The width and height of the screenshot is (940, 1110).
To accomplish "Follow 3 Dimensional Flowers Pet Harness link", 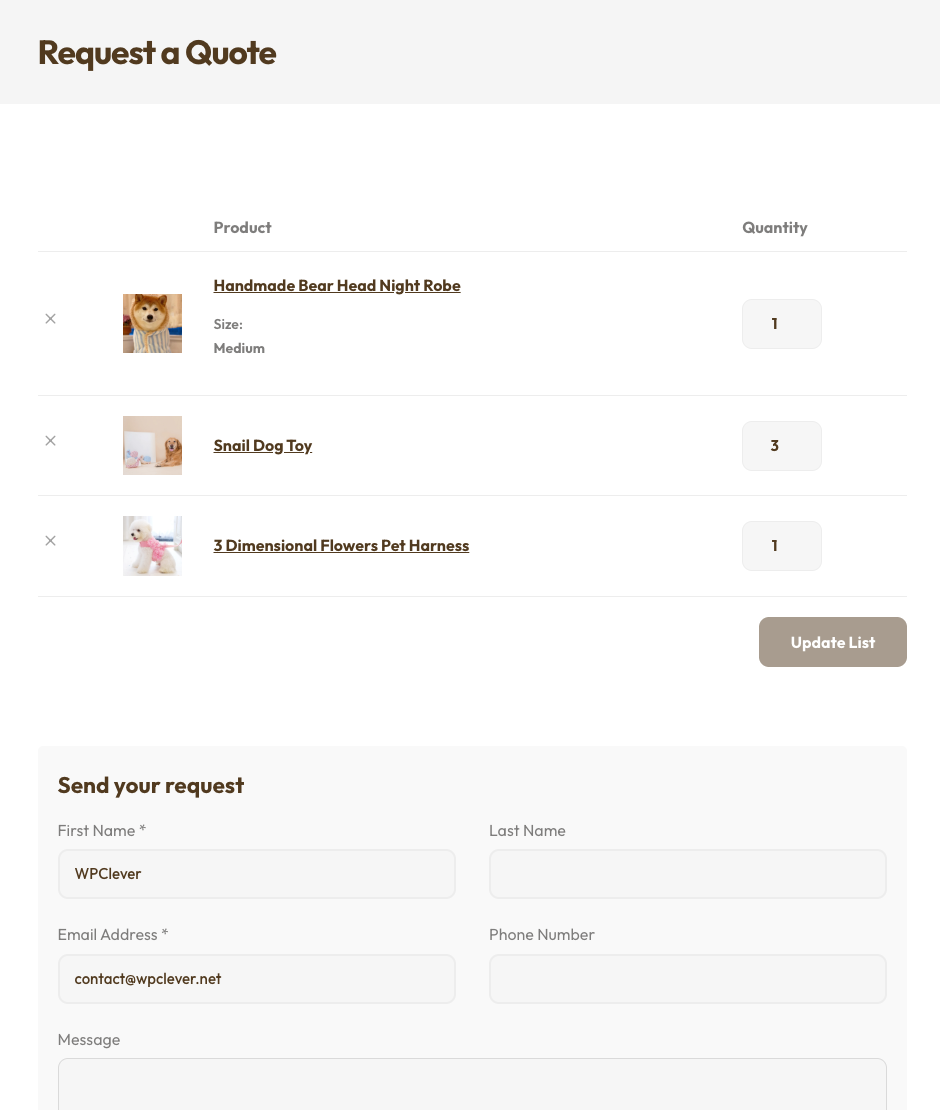I will click(x=341, y=546).
